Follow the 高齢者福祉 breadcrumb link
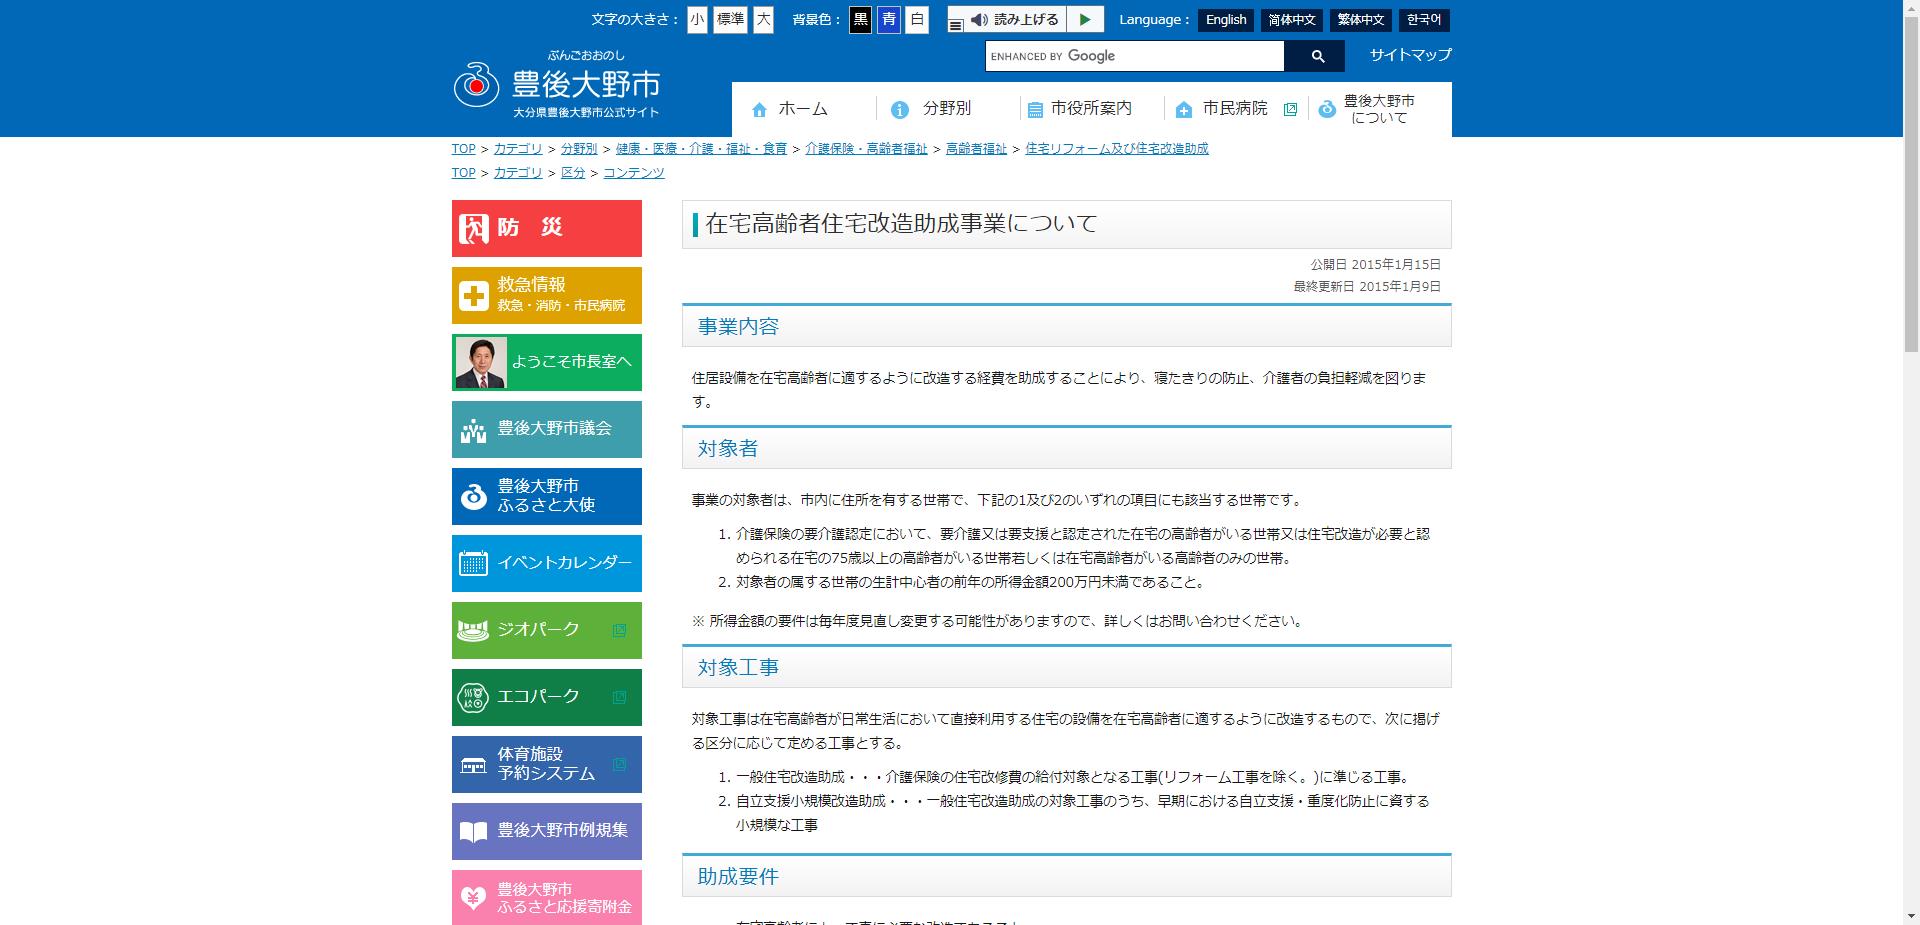 pos(975,147)
